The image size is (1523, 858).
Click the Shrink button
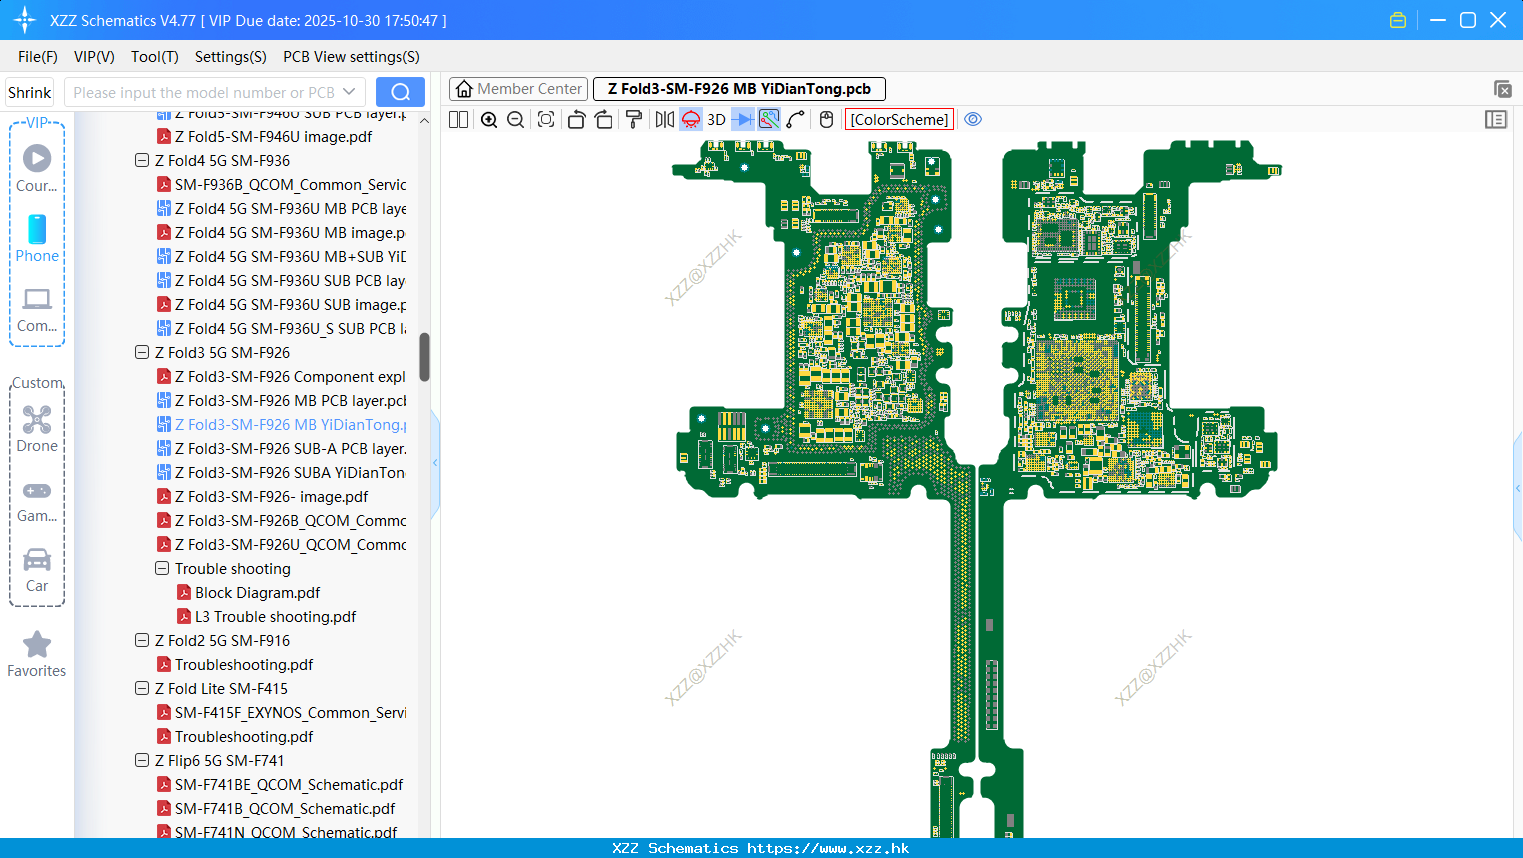29,92
